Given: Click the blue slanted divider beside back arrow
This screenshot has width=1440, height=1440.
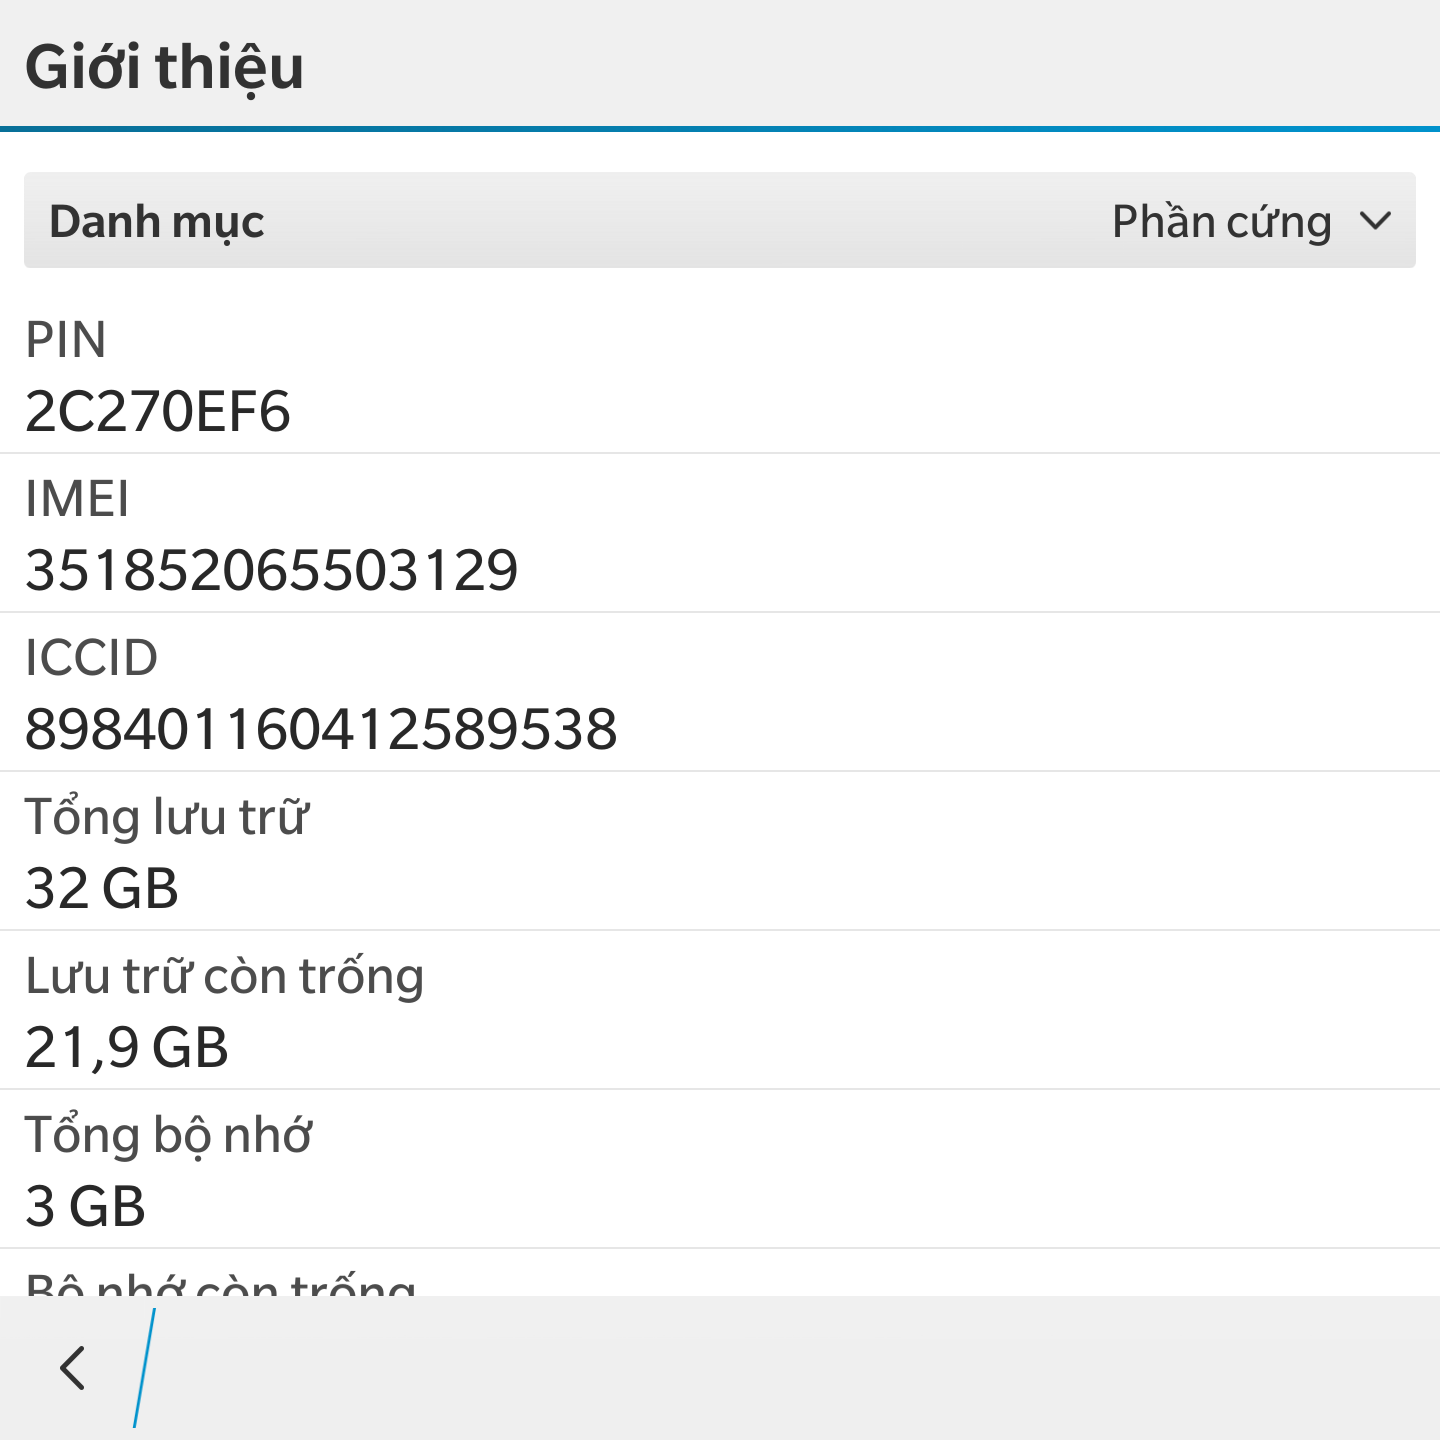Looking at the screenshot, I should pos(144,1368).
